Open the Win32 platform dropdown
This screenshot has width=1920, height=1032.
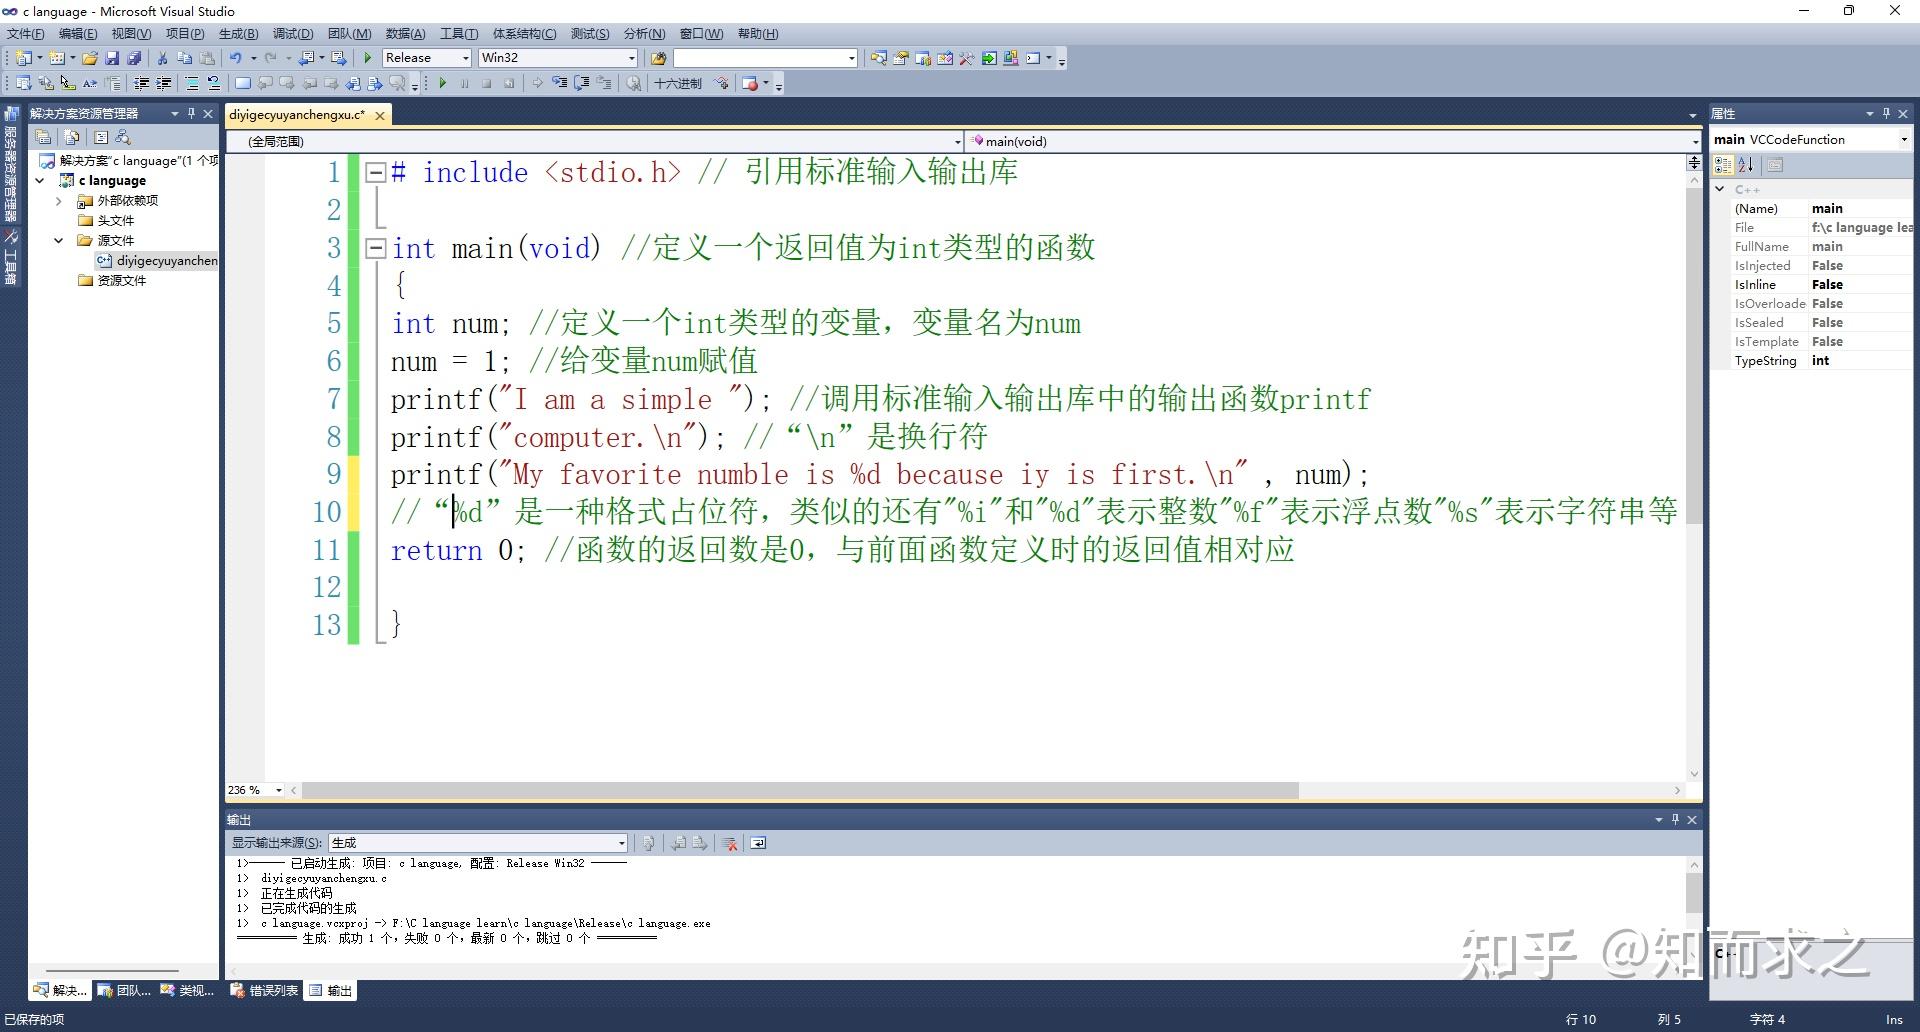(x=558, y=58)
